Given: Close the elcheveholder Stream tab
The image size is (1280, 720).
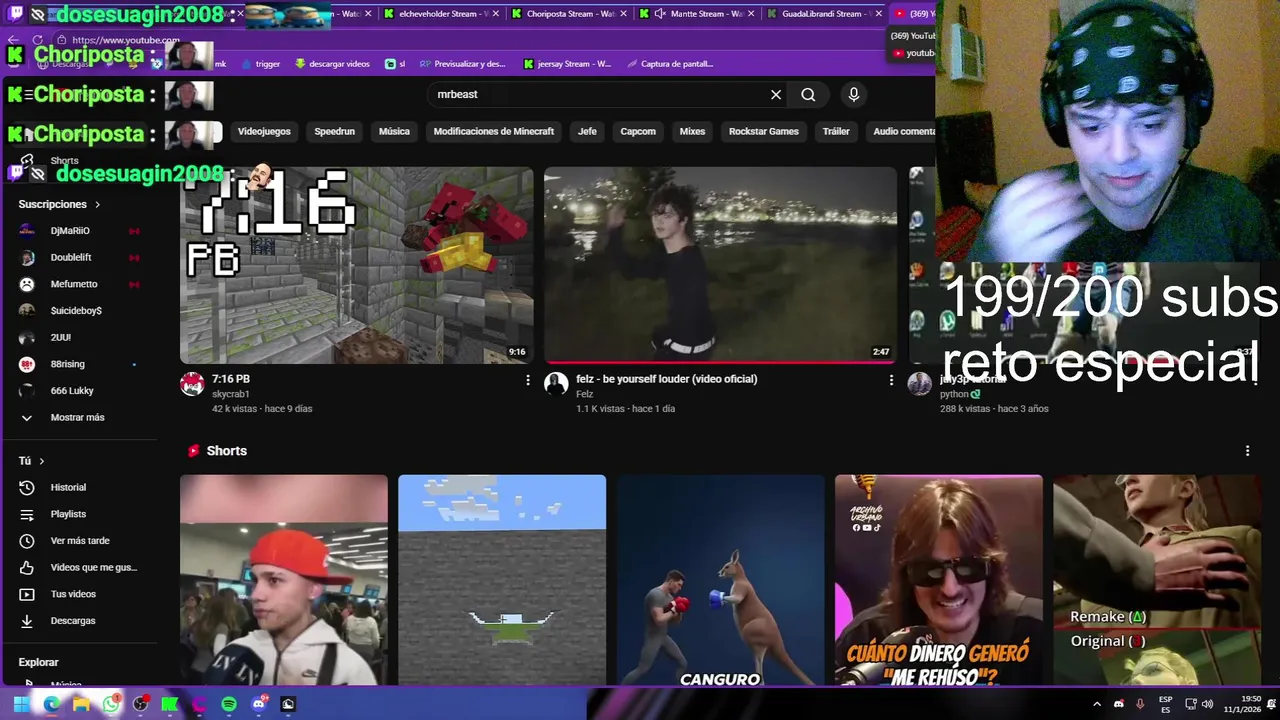Looking at the screenshot, I should tap(496, 14).
